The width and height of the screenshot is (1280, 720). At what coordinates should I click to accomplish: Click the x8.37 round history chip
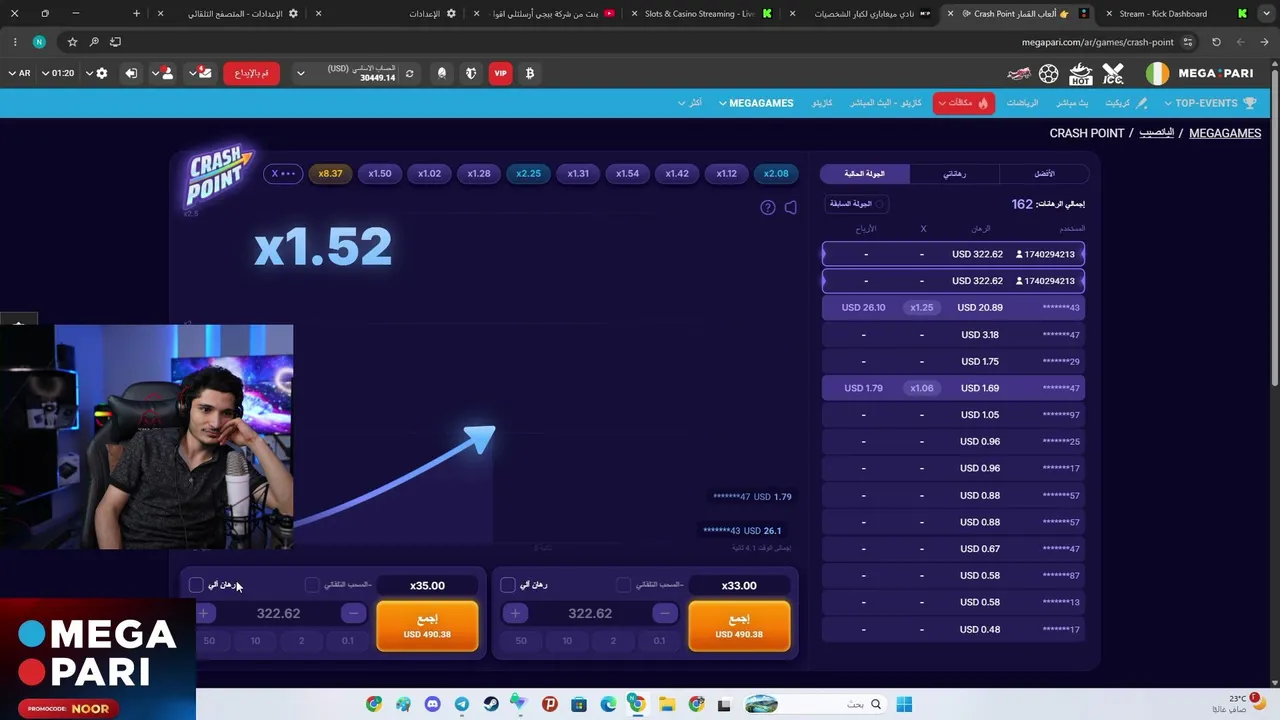click(330, 173)
